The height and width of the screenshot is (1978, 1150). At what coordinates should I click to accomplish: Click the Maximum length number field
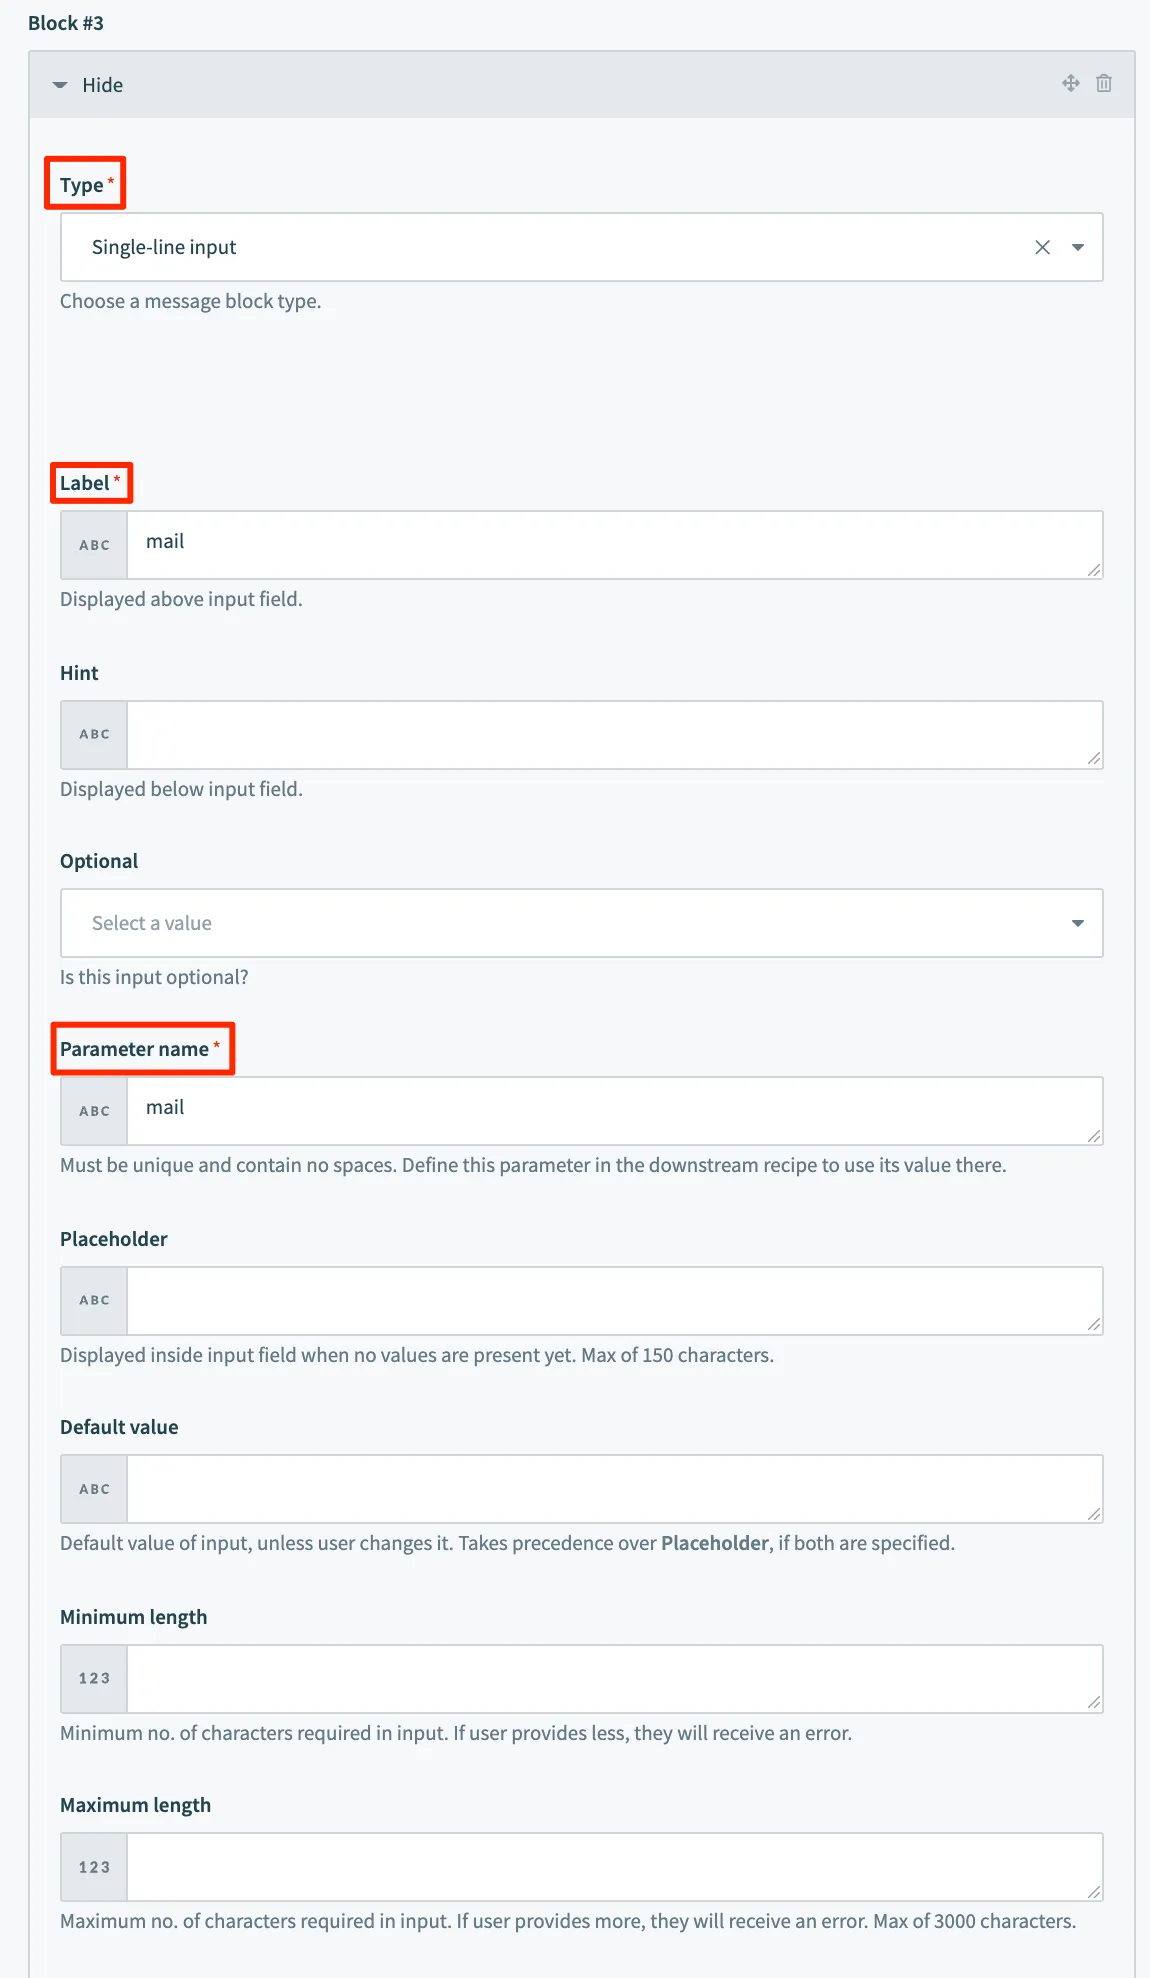[614, 1867]
